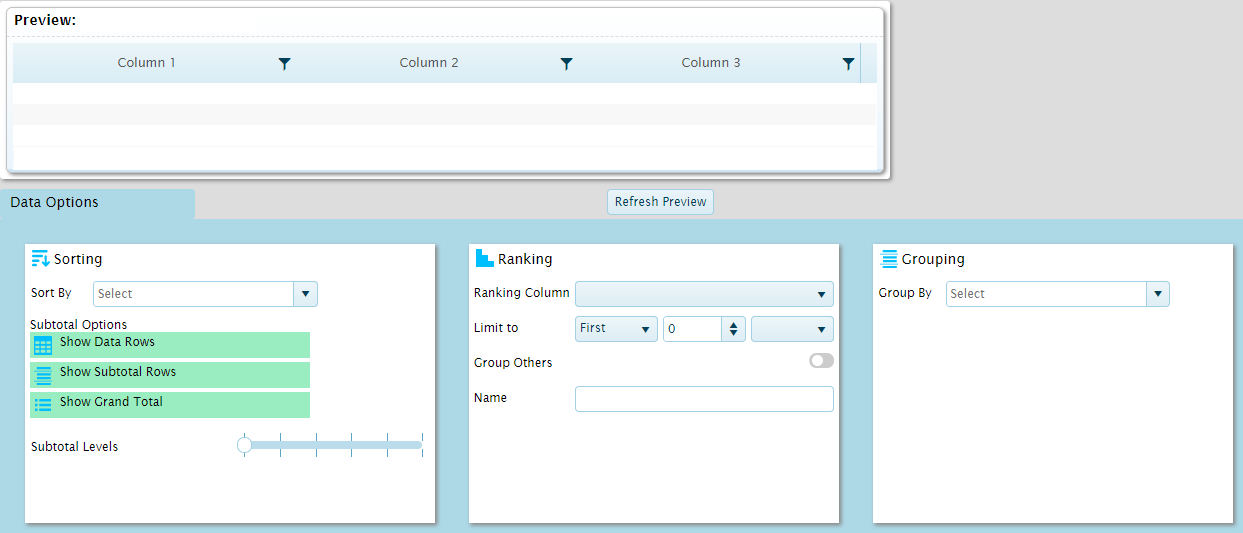Image resolution: width=1243 pixels, height=533 pixels.
Task: Open the Column 3 filter funnel
Action: pyautogui.click(x=848, y=64)
